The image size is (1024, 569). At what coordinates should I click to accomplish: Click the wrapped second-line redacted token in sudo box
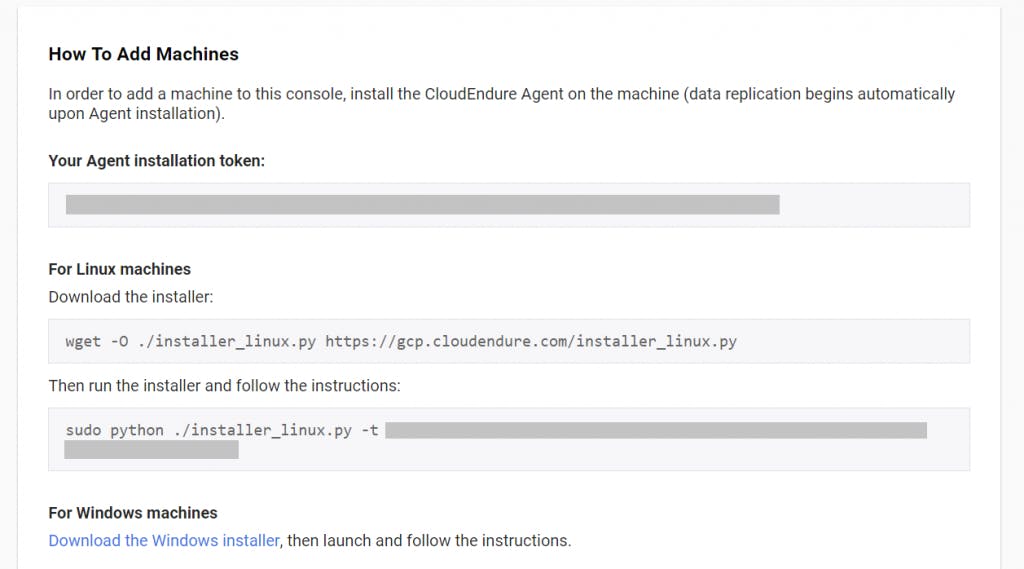coord(151,450)
